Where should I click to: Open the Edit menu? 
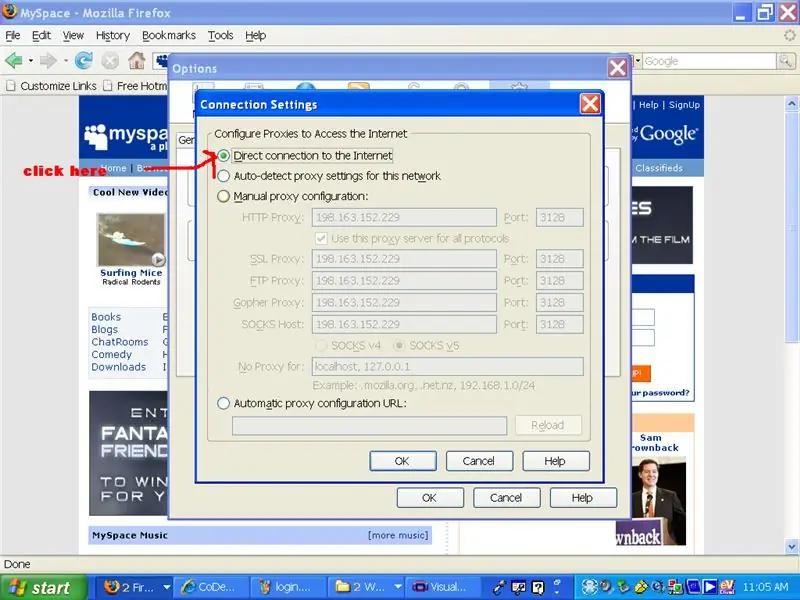41,35
